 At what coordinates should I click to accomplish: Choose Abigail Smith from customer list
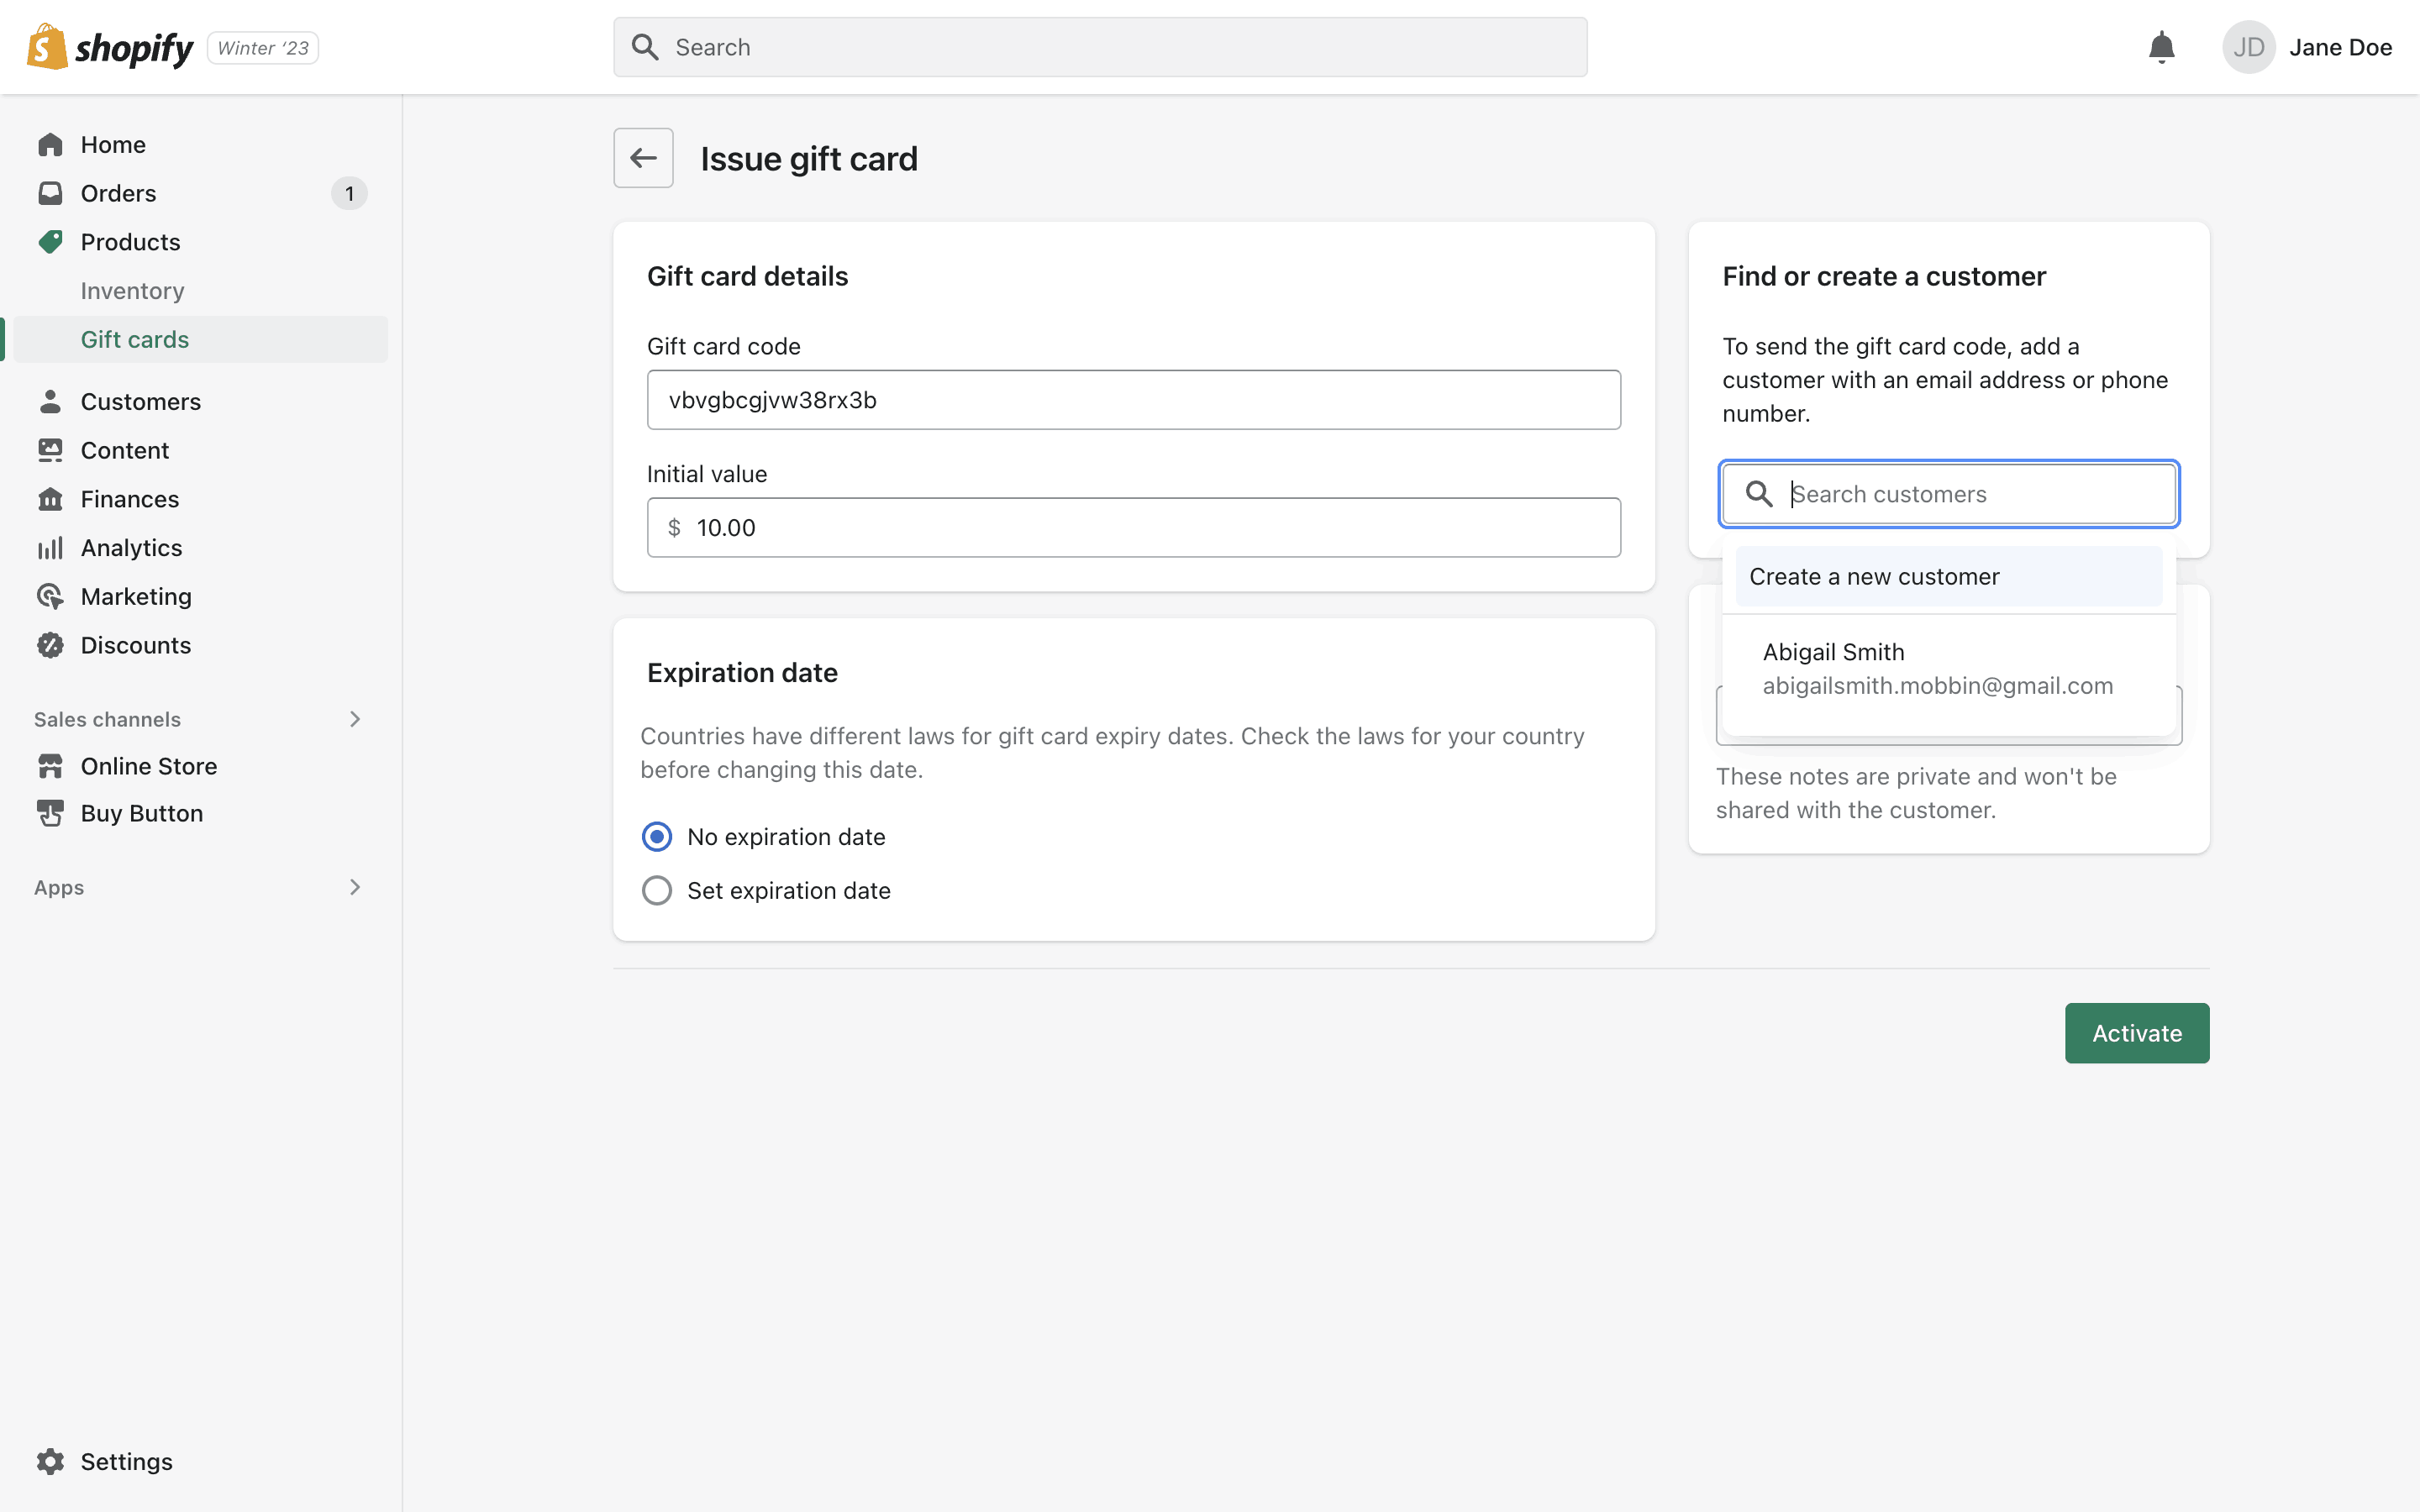coord(1937,668)
